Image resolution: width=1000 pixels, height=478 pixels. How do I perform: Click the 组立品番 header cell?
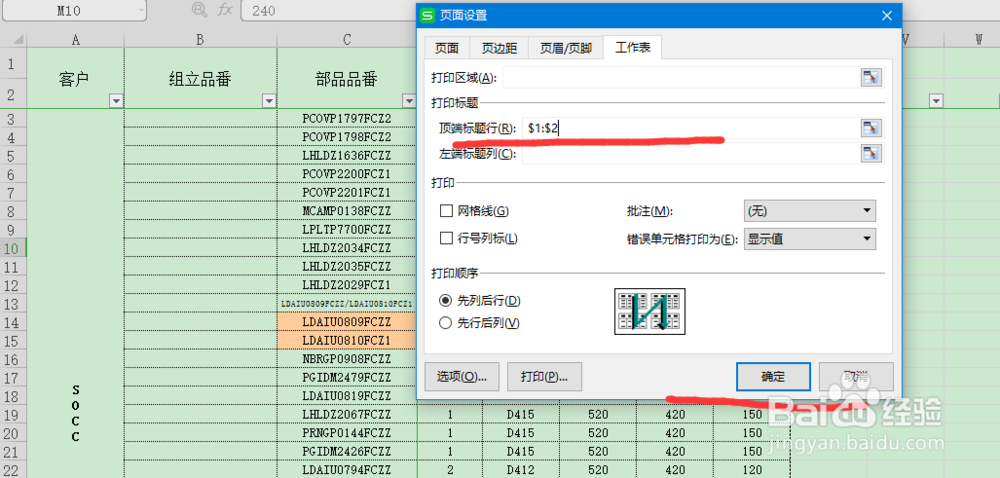coord(200,78)
